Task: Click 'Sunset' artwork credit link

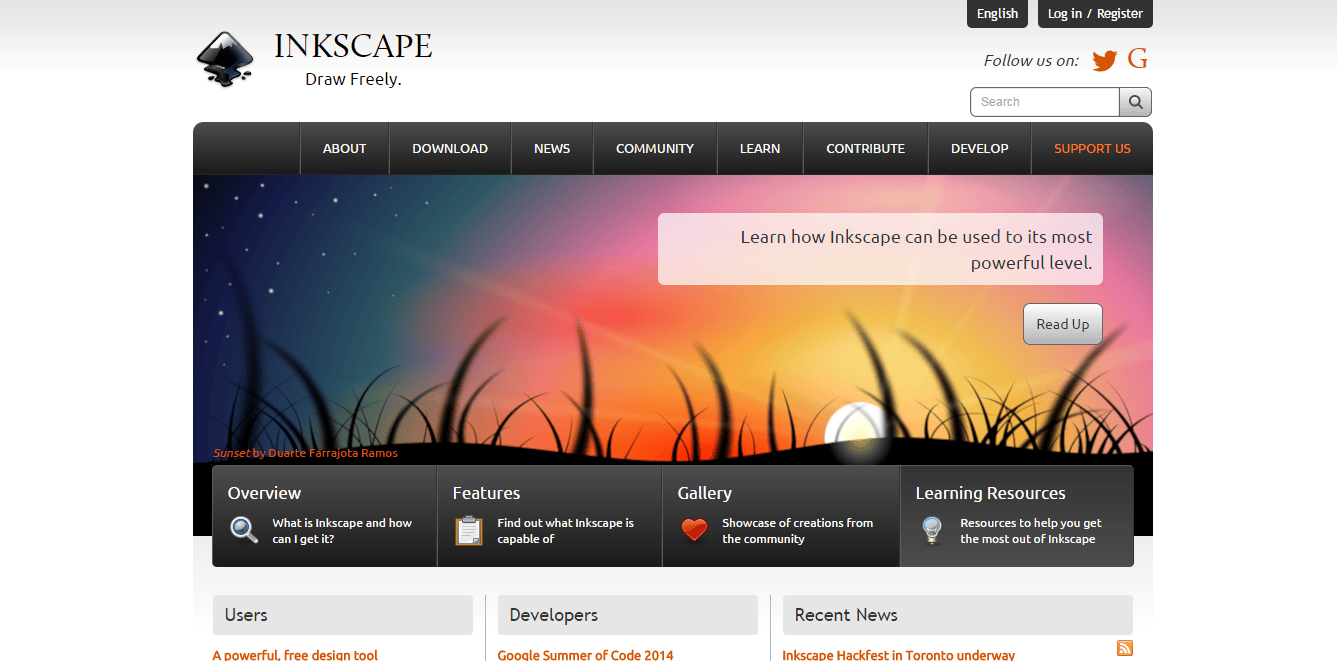Action: pyautogui.click(x=232, y=453)
